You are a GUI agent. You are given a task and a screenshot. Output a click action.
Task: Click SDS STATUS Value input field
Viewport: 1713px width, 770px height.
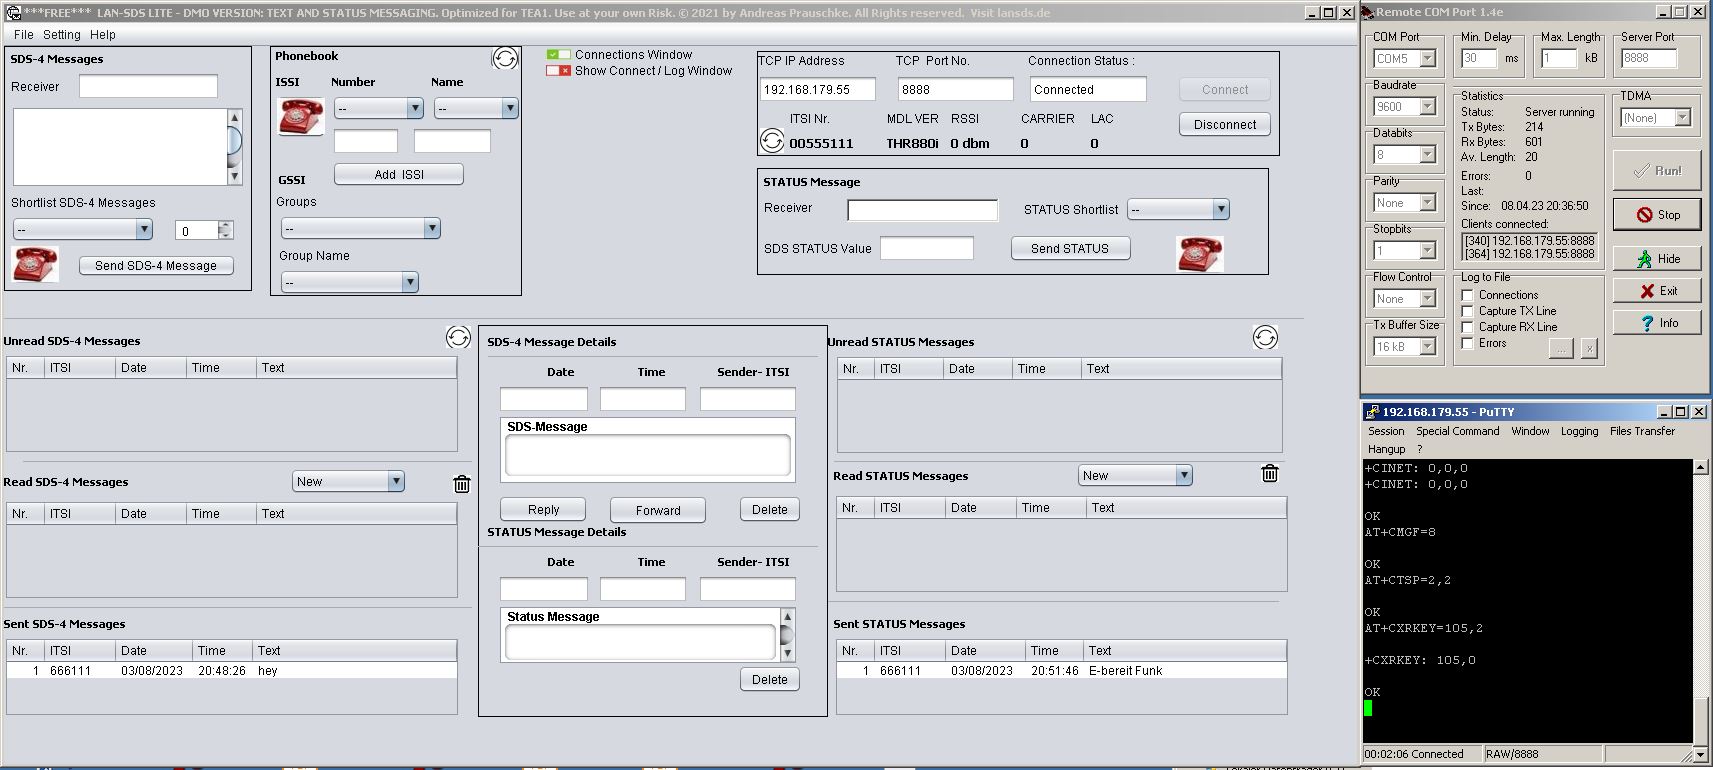(927, 248)
